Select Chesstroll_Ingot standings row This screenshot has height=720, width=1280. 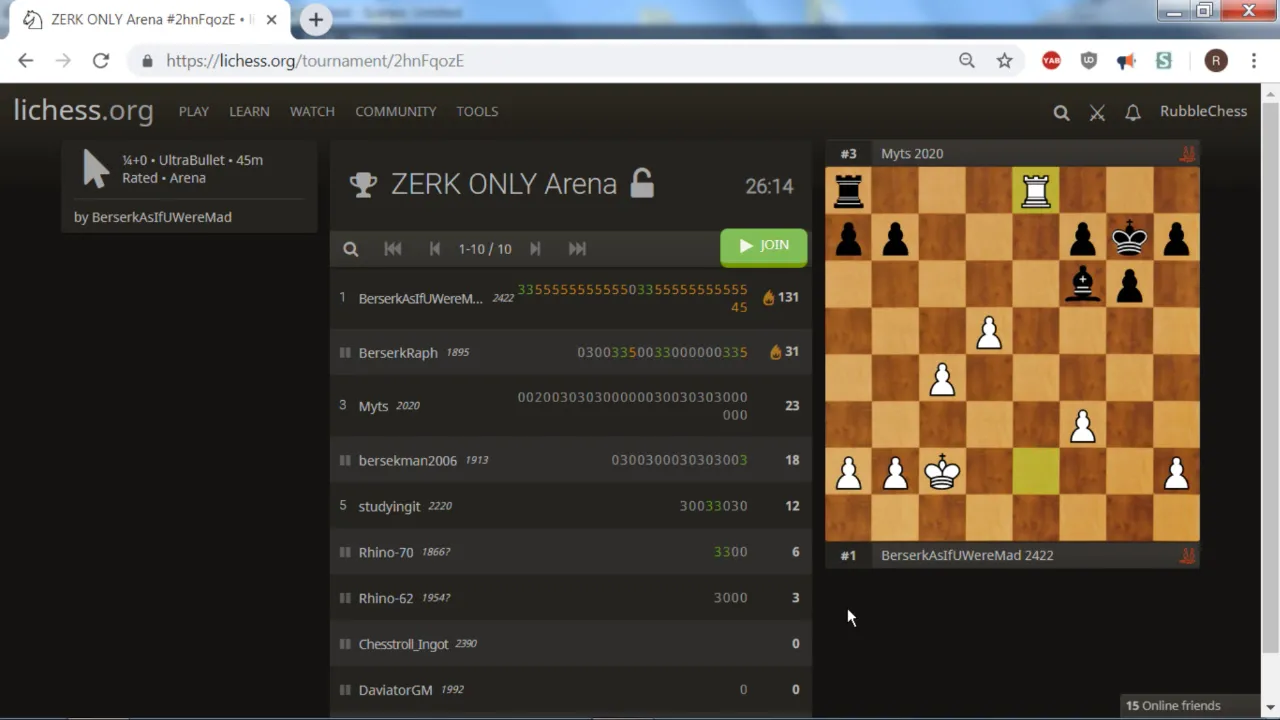coord(571,644)
